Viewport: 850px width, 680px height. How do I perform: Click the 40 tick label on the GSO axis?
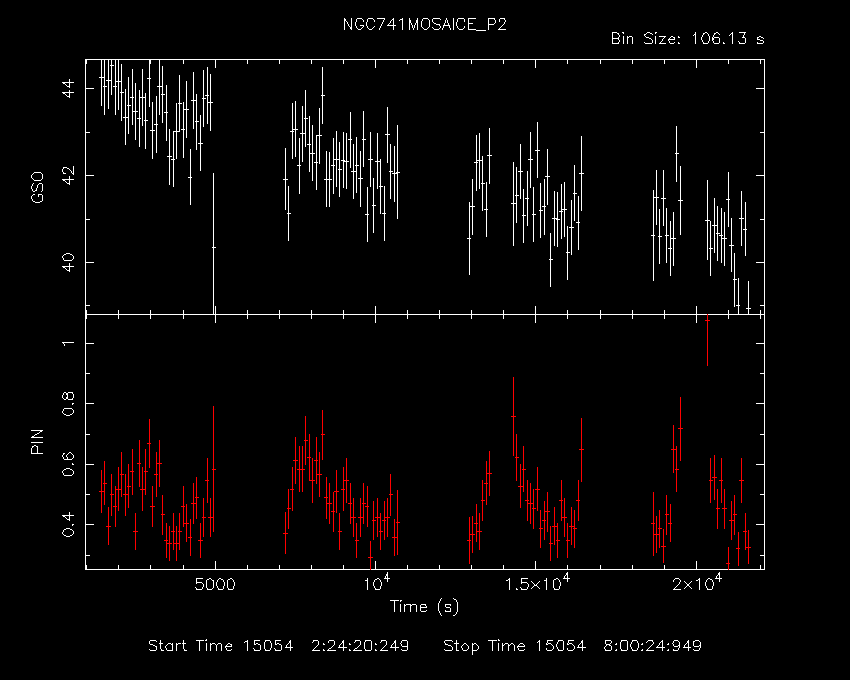coord(69,262)
